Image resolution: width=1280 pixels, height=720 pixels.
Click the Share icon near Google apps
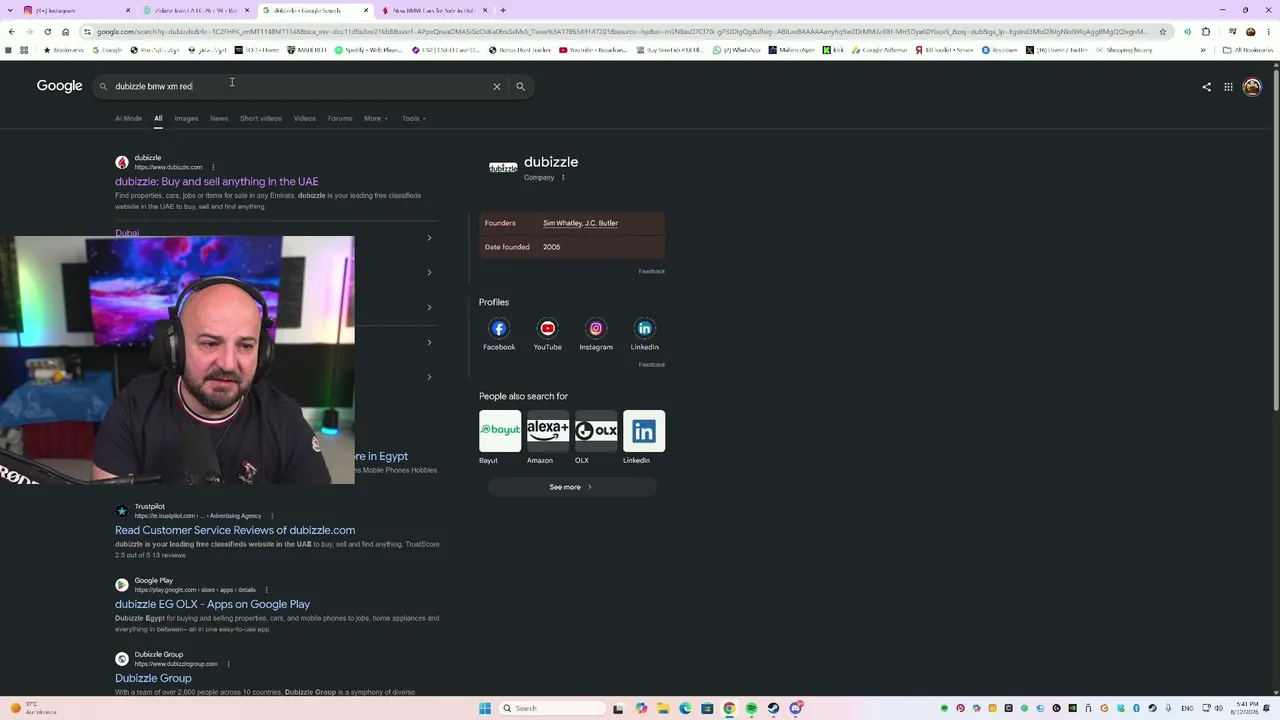[x=1206, y=87]
